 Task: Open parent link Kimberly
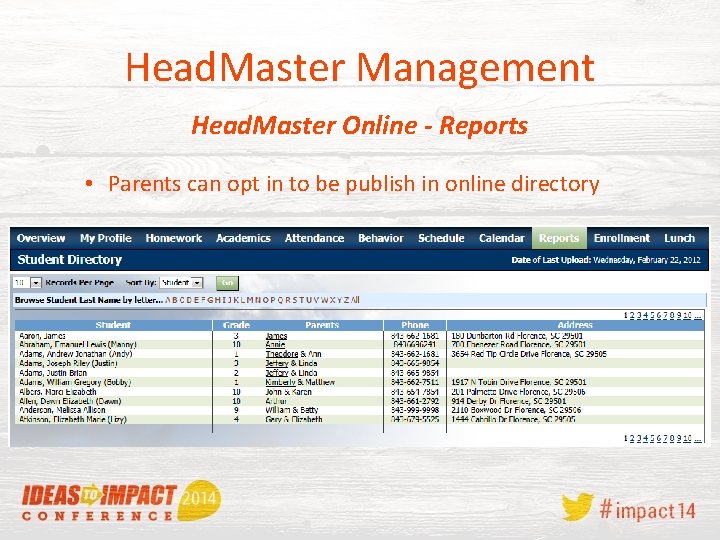click(281, 382)
